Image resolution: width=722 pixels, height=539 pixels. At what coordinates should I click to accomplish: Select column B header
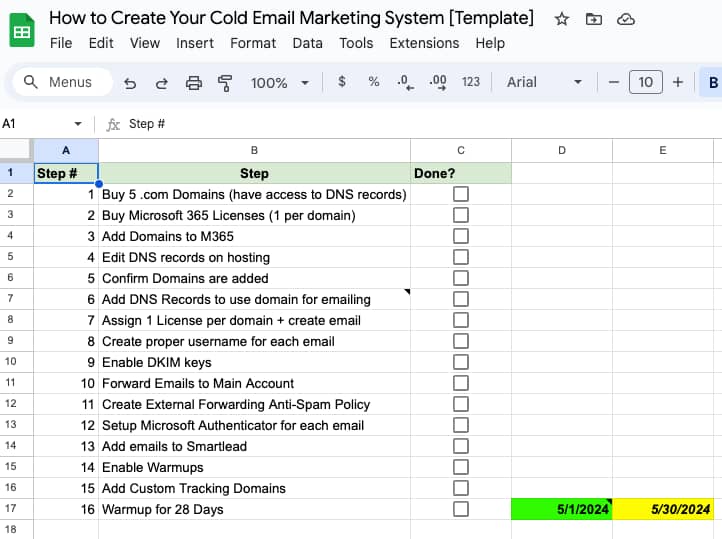254,151
